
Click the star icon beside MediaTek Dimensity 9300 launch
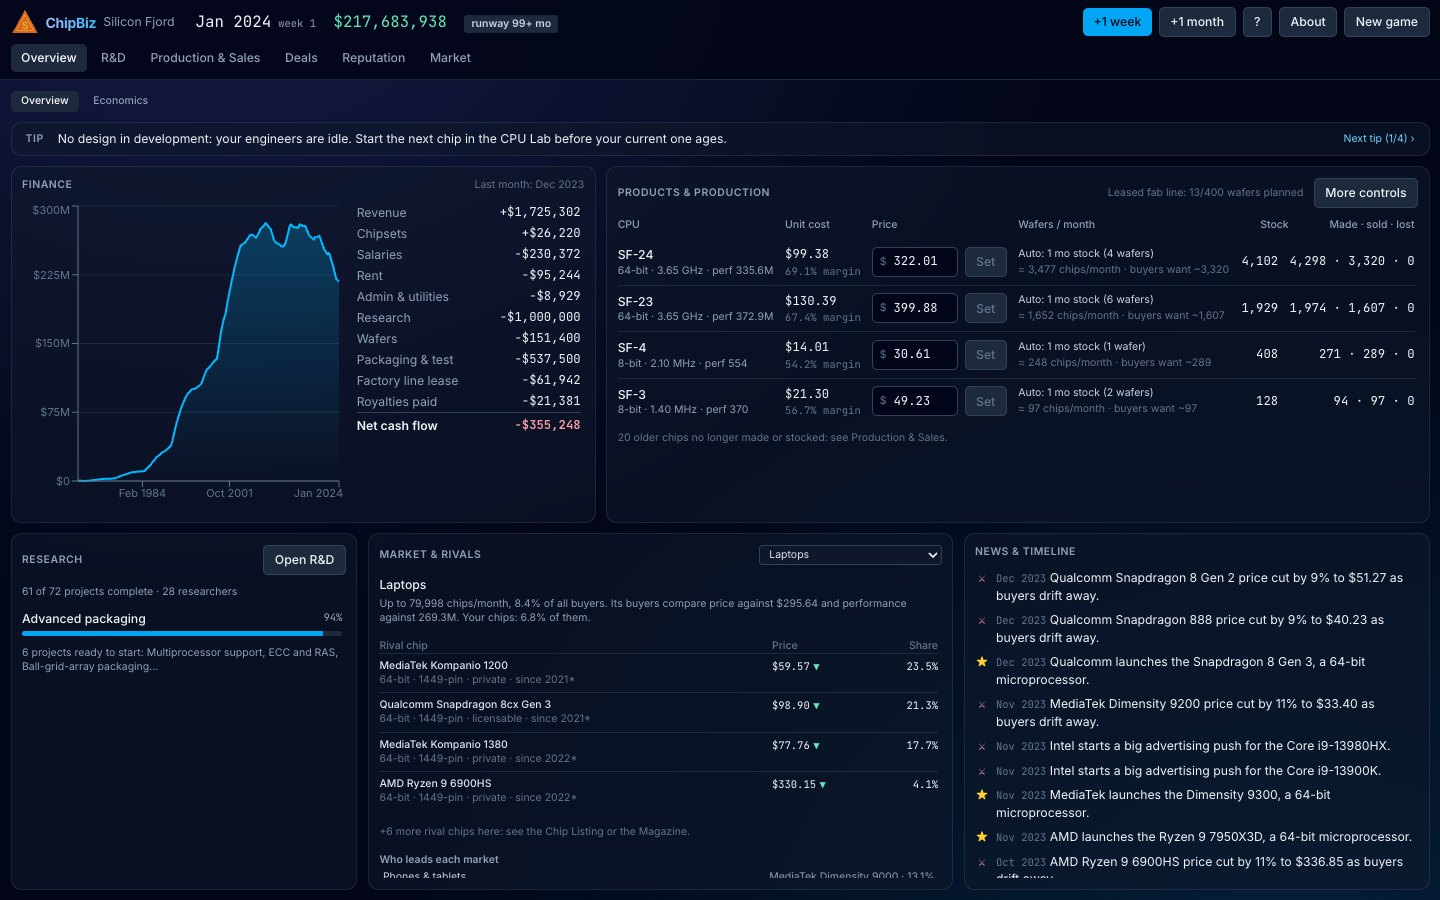coord(982,795)
